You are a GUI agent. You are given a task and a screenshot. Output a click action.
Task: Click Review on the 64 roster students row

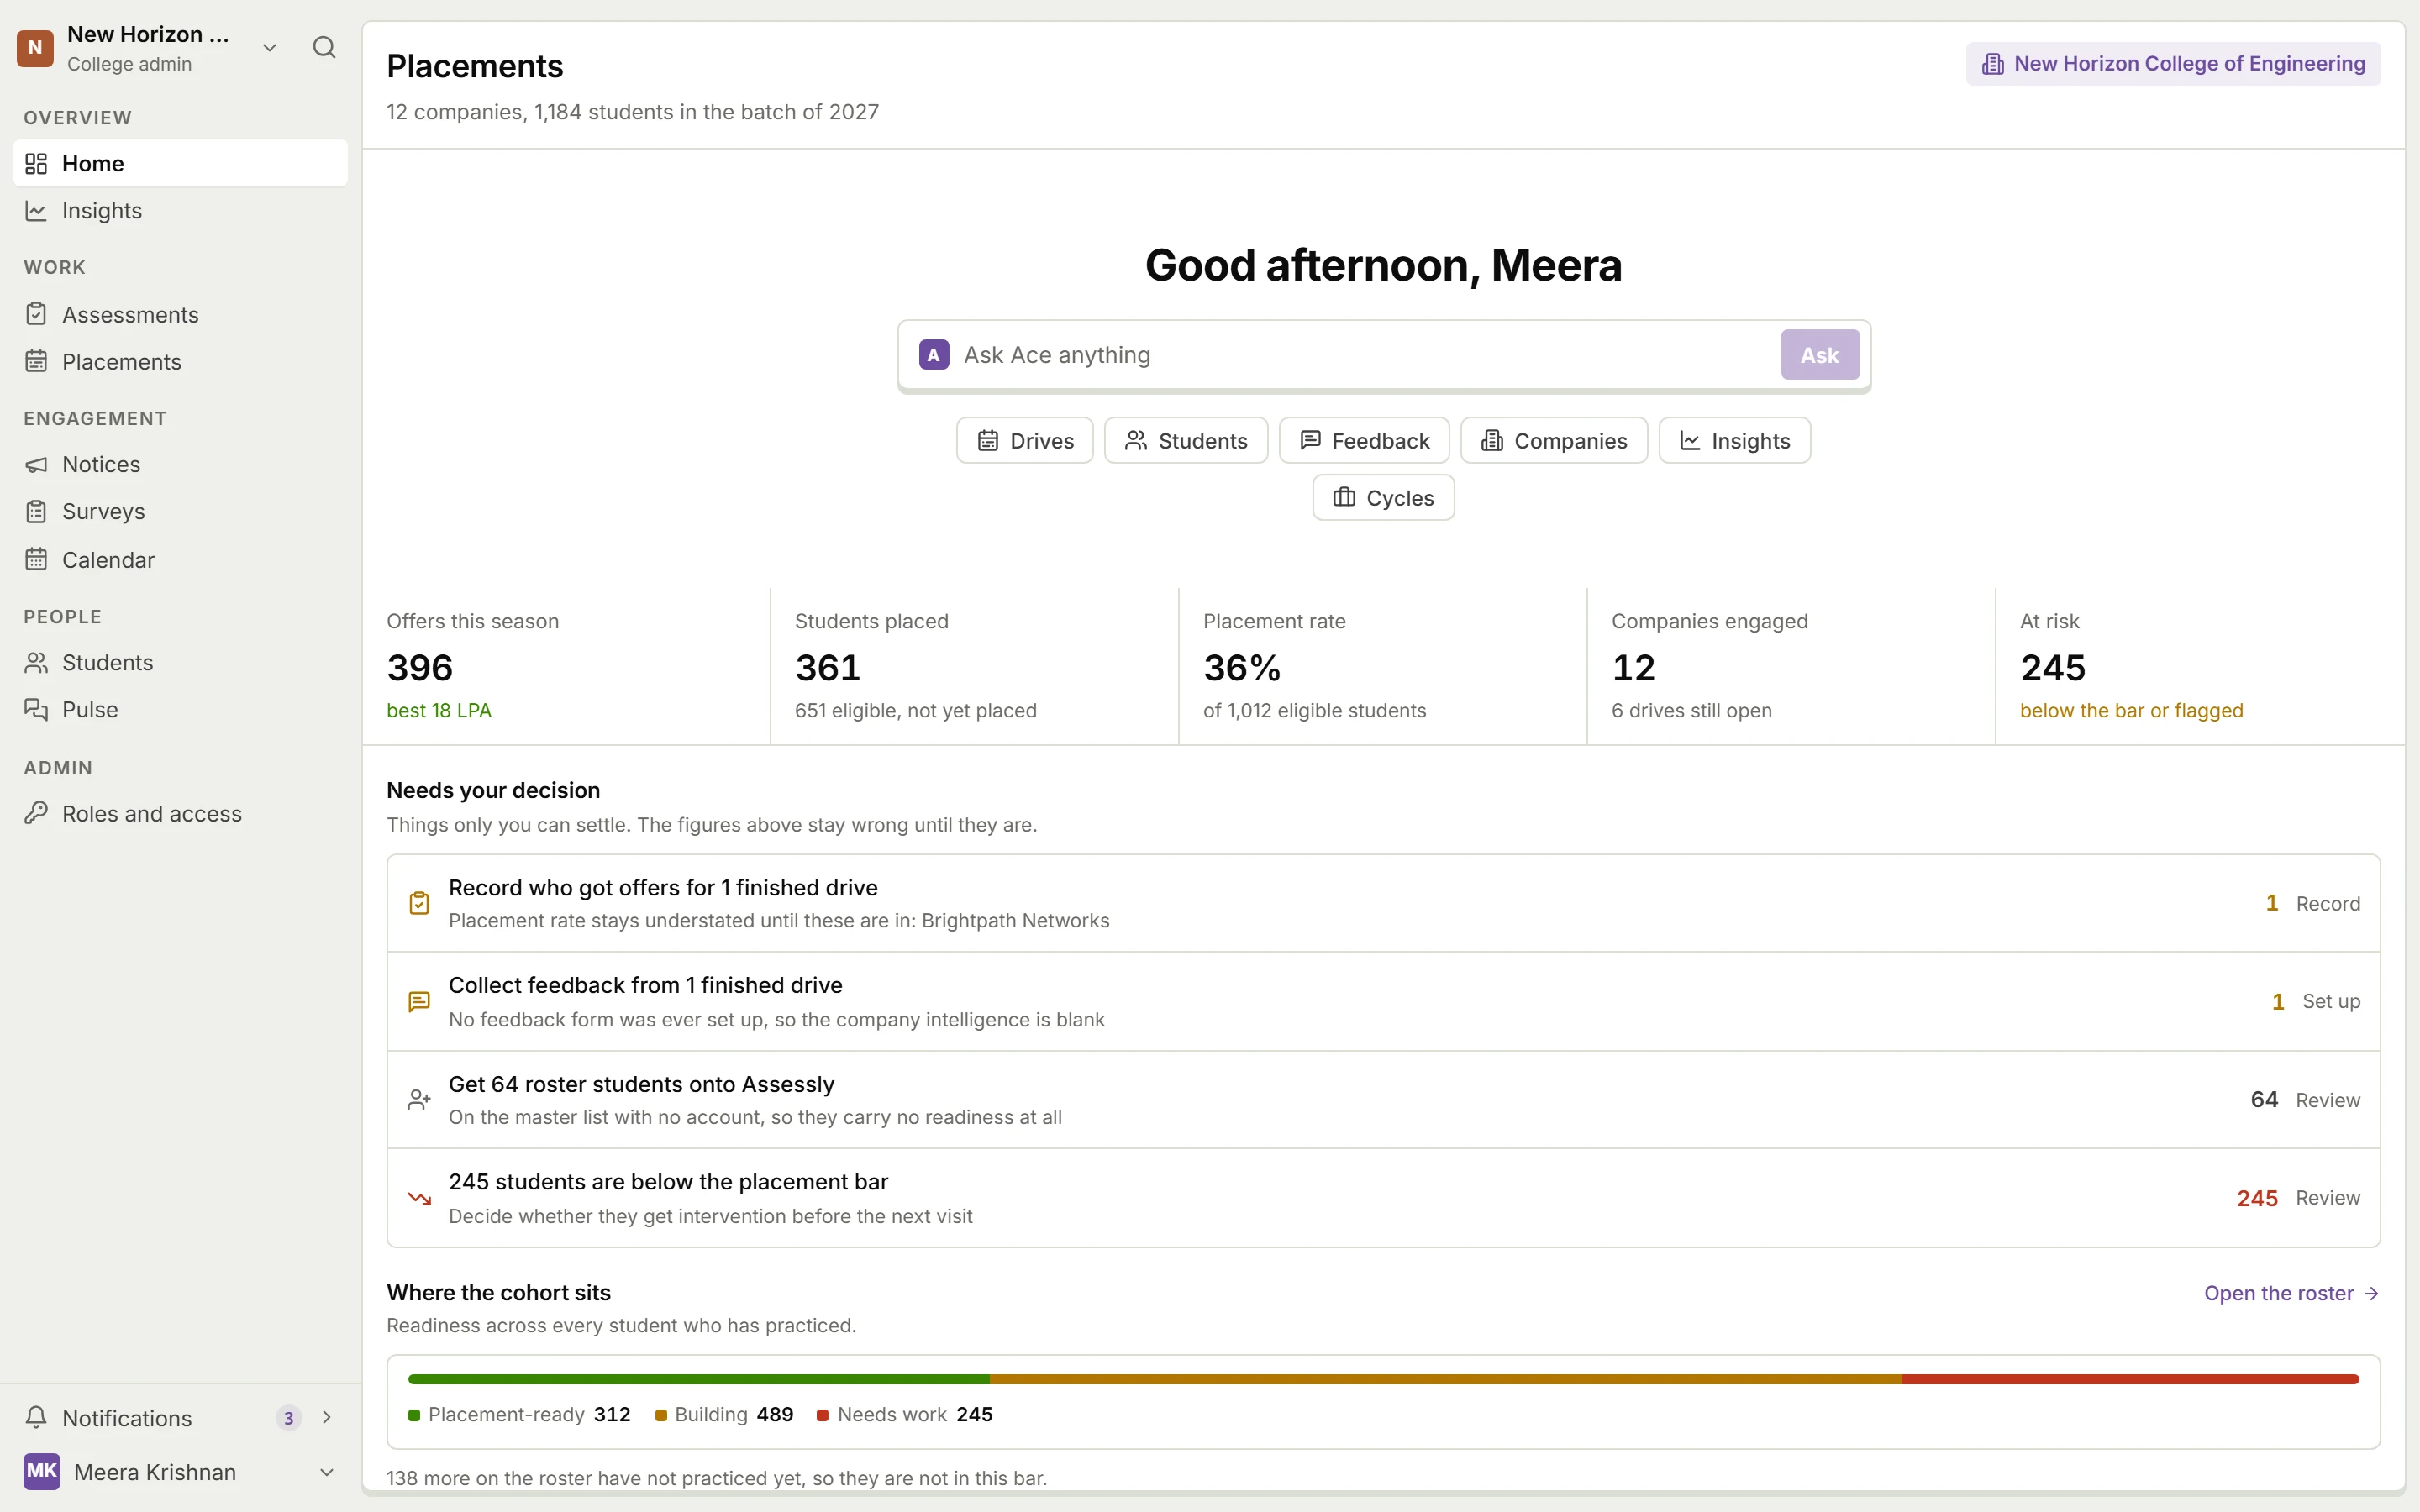pyautogui.click(x=2327, y=1099)
